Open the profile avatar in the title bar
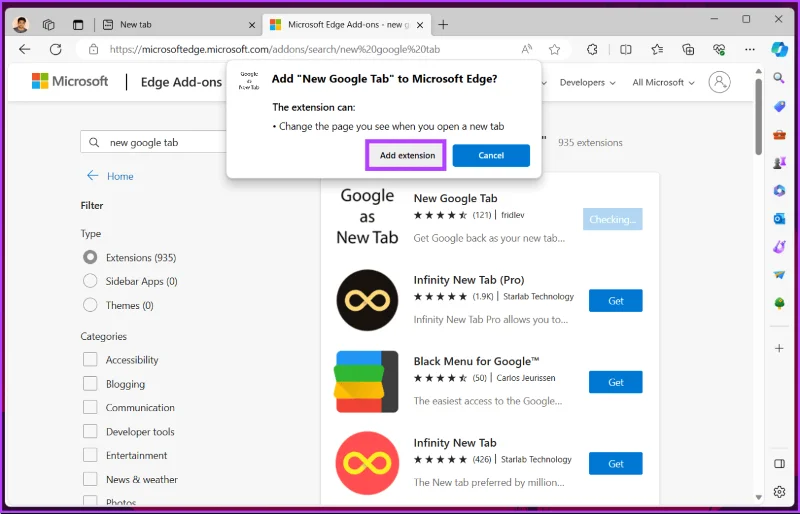The height and width of the screenshot is (514, 800). coord(21,24)
